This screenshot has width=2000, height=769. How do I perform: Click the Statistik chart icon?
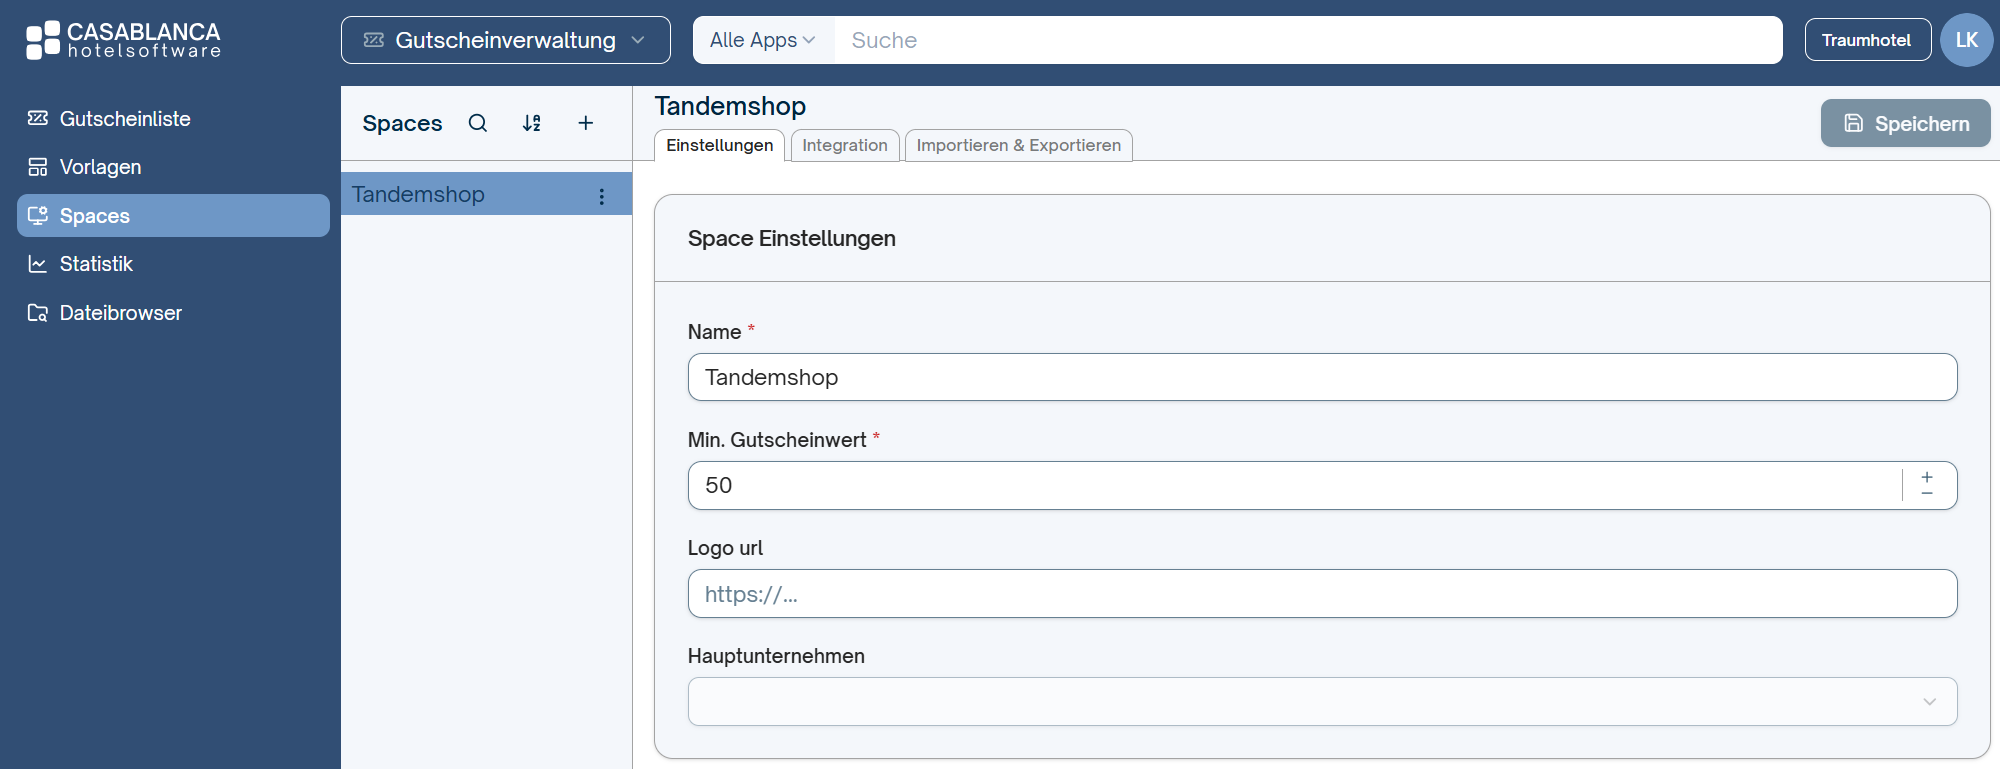tap(38, 264)
